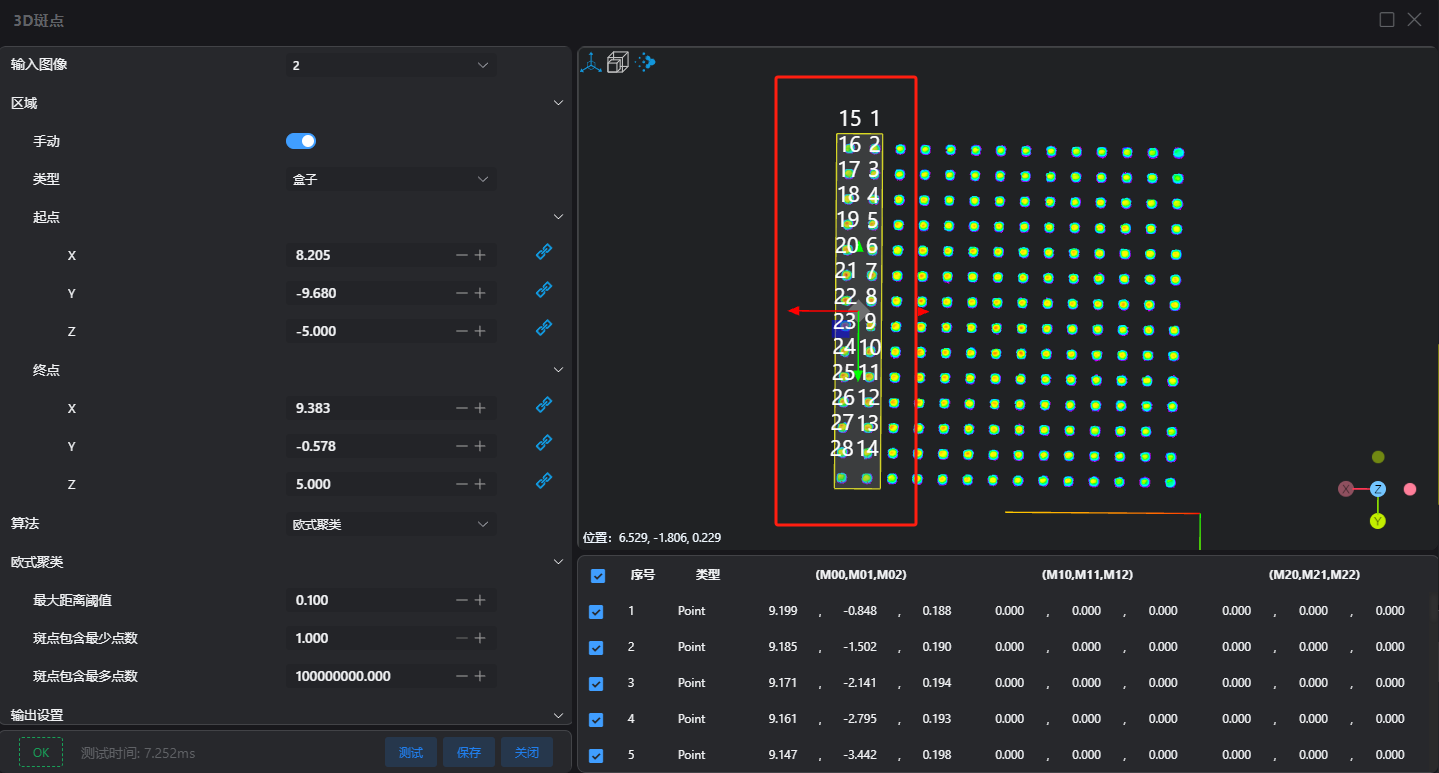Click the (M10,M11,M12) column header
1439x773 pixels.
(x=1087, y=575)
